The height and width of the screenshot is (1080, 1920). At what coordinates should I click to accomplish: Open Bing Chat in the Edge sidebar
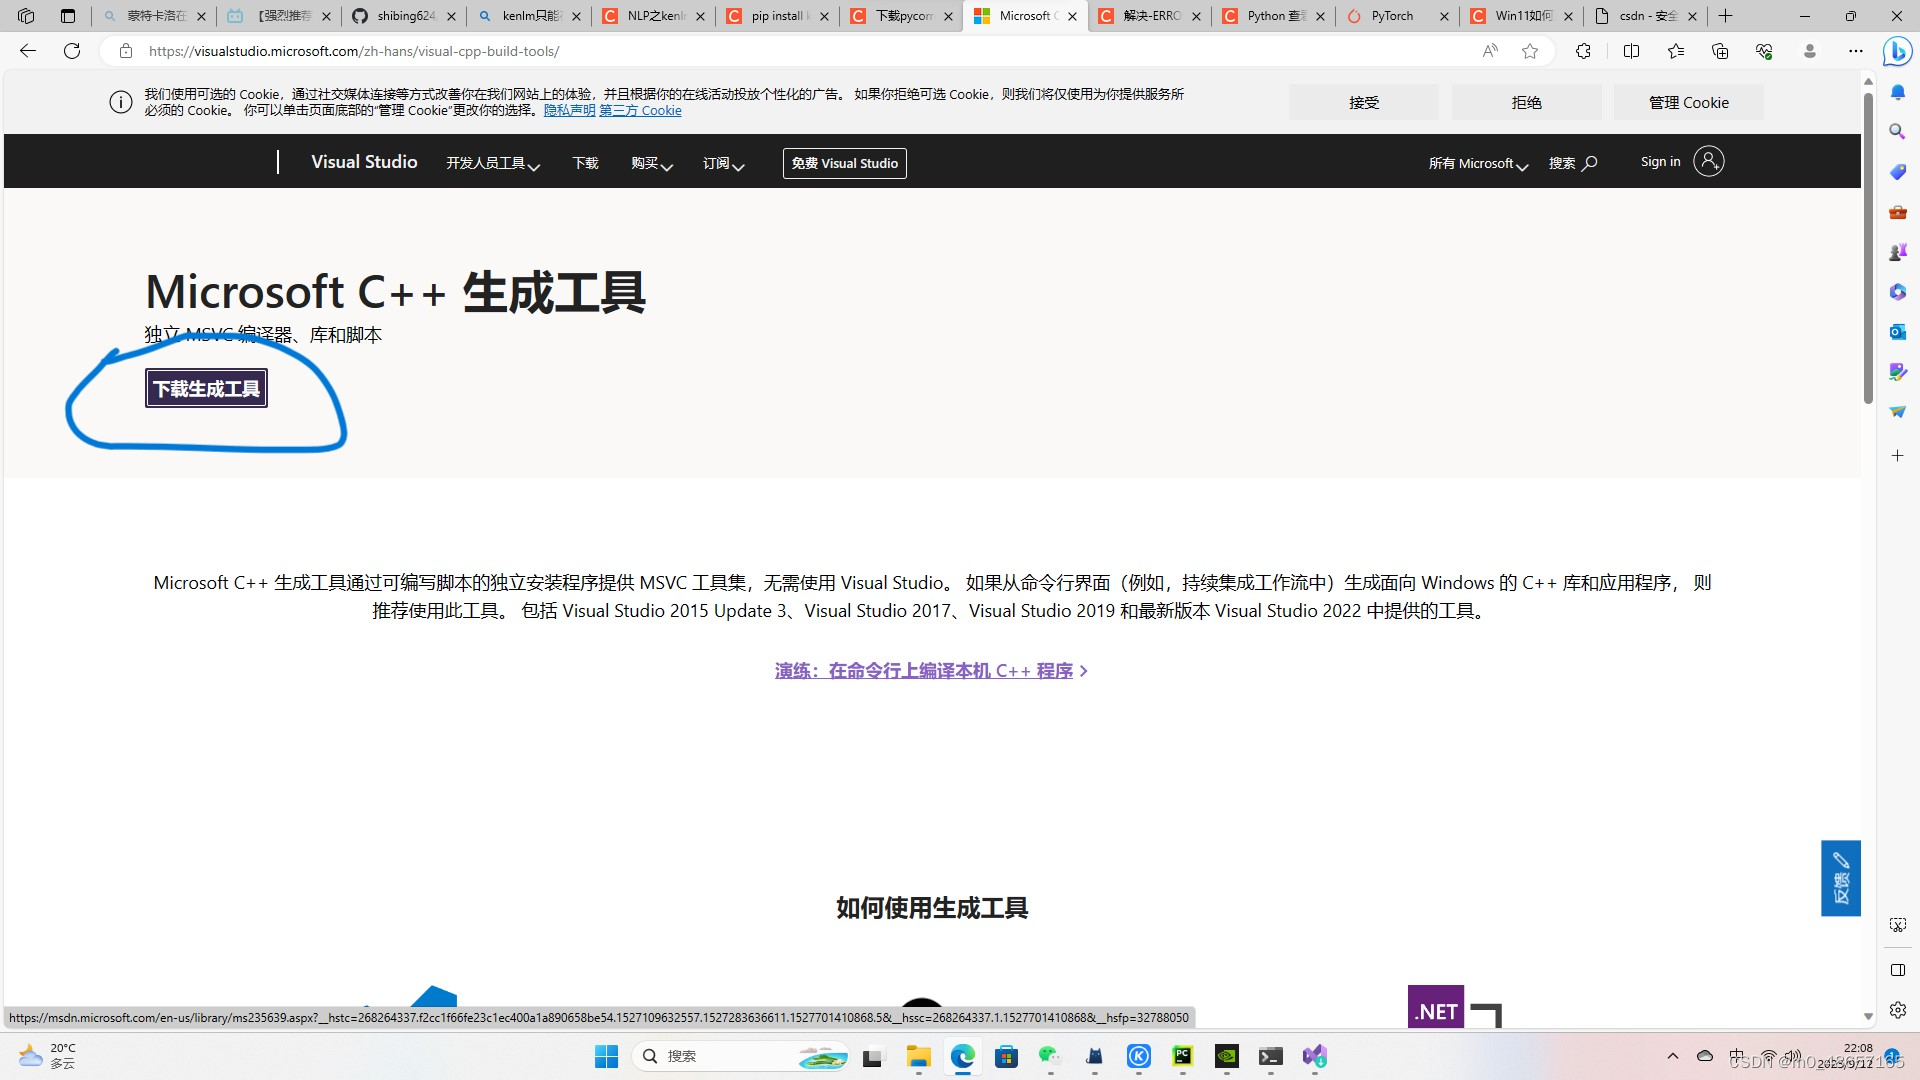coord(1897,52)
